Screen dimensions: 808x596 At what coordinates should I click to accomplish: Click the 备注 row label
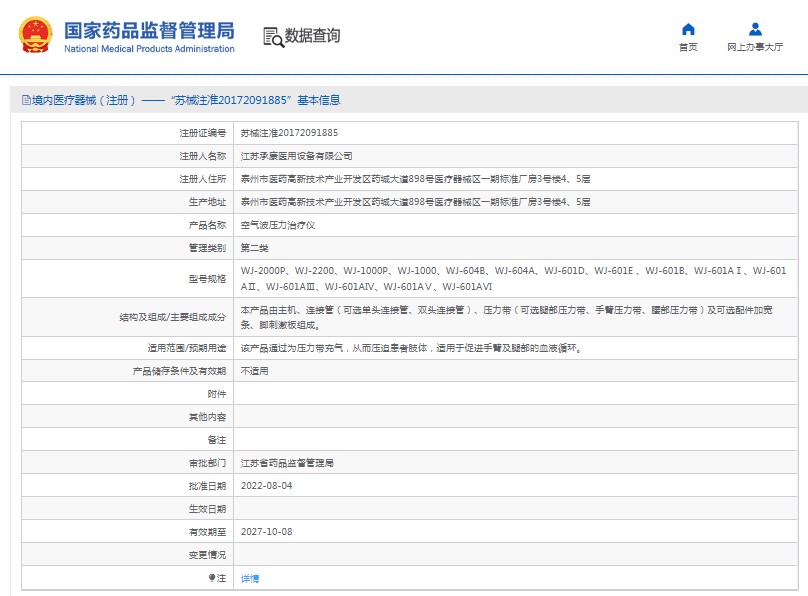pos(216,440)
